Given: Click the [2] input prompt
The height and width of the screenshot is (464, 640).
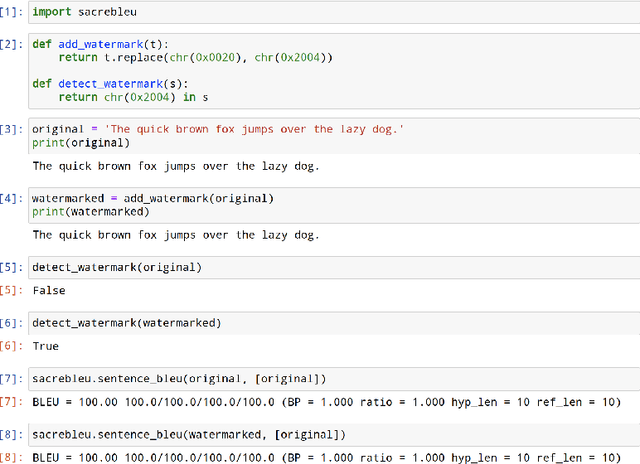Looking at the screenshot, I should point(10,45).
